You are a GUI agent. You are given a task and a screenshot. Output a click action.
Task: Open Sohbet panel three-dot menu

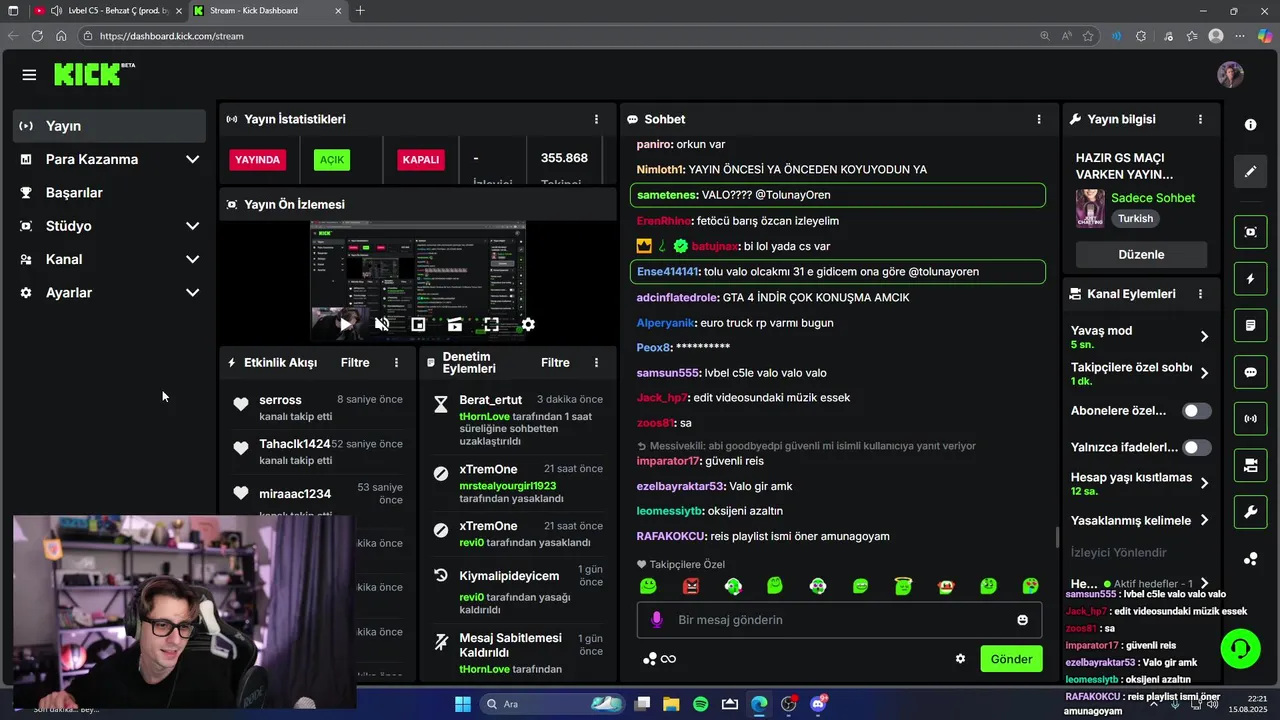[1039, 119]
